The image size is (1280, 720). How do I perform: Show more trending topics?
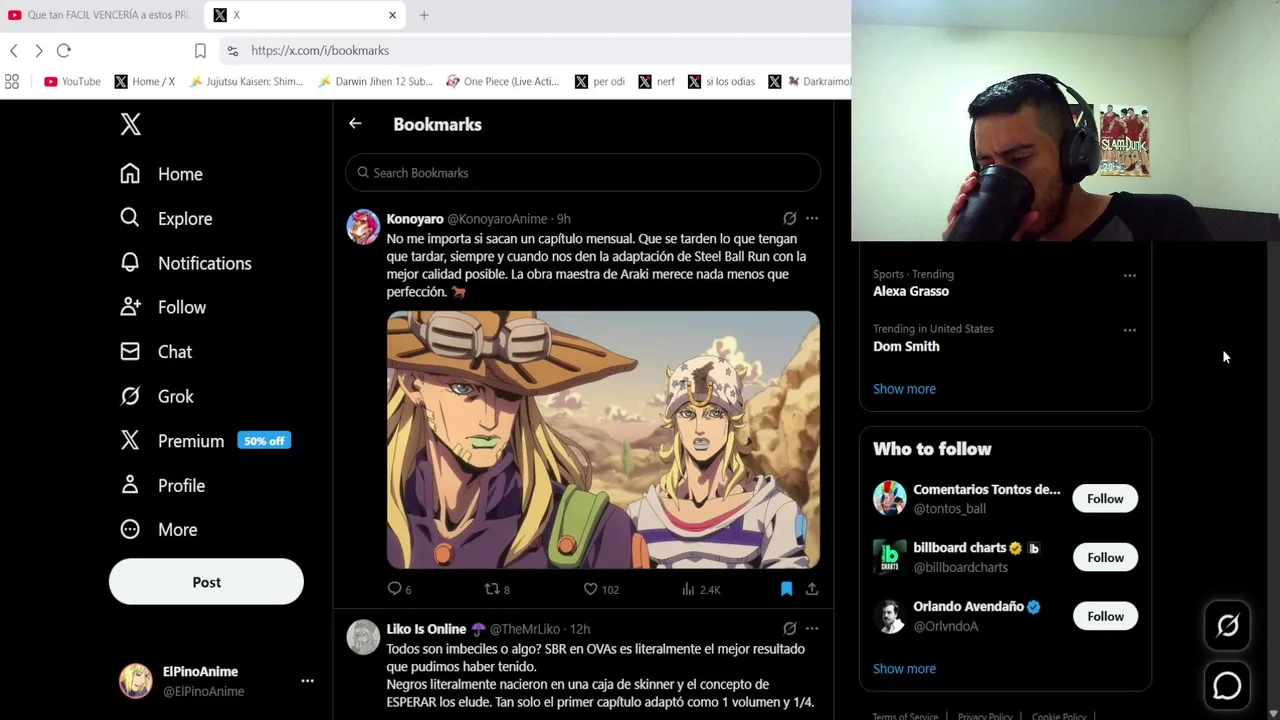click(904, 389)
